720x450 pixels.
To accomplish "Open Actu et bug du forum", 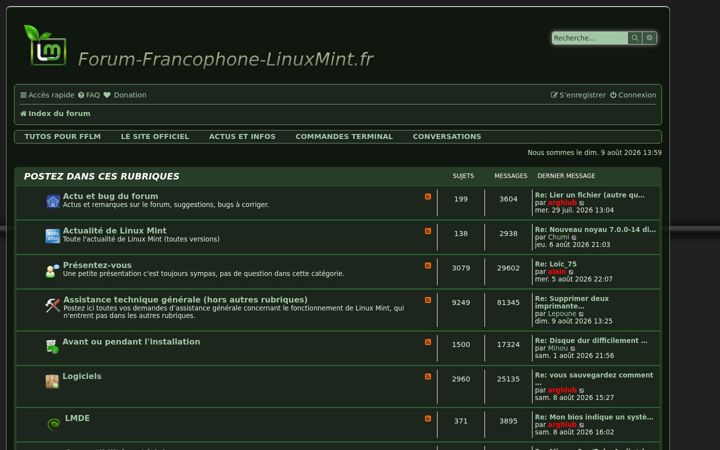I will click(x=110, y=196).
